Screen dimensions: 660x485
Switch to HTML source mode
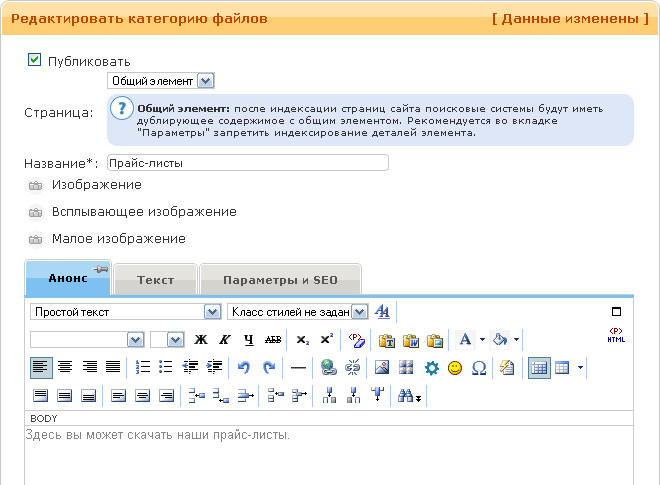point(616,337)
